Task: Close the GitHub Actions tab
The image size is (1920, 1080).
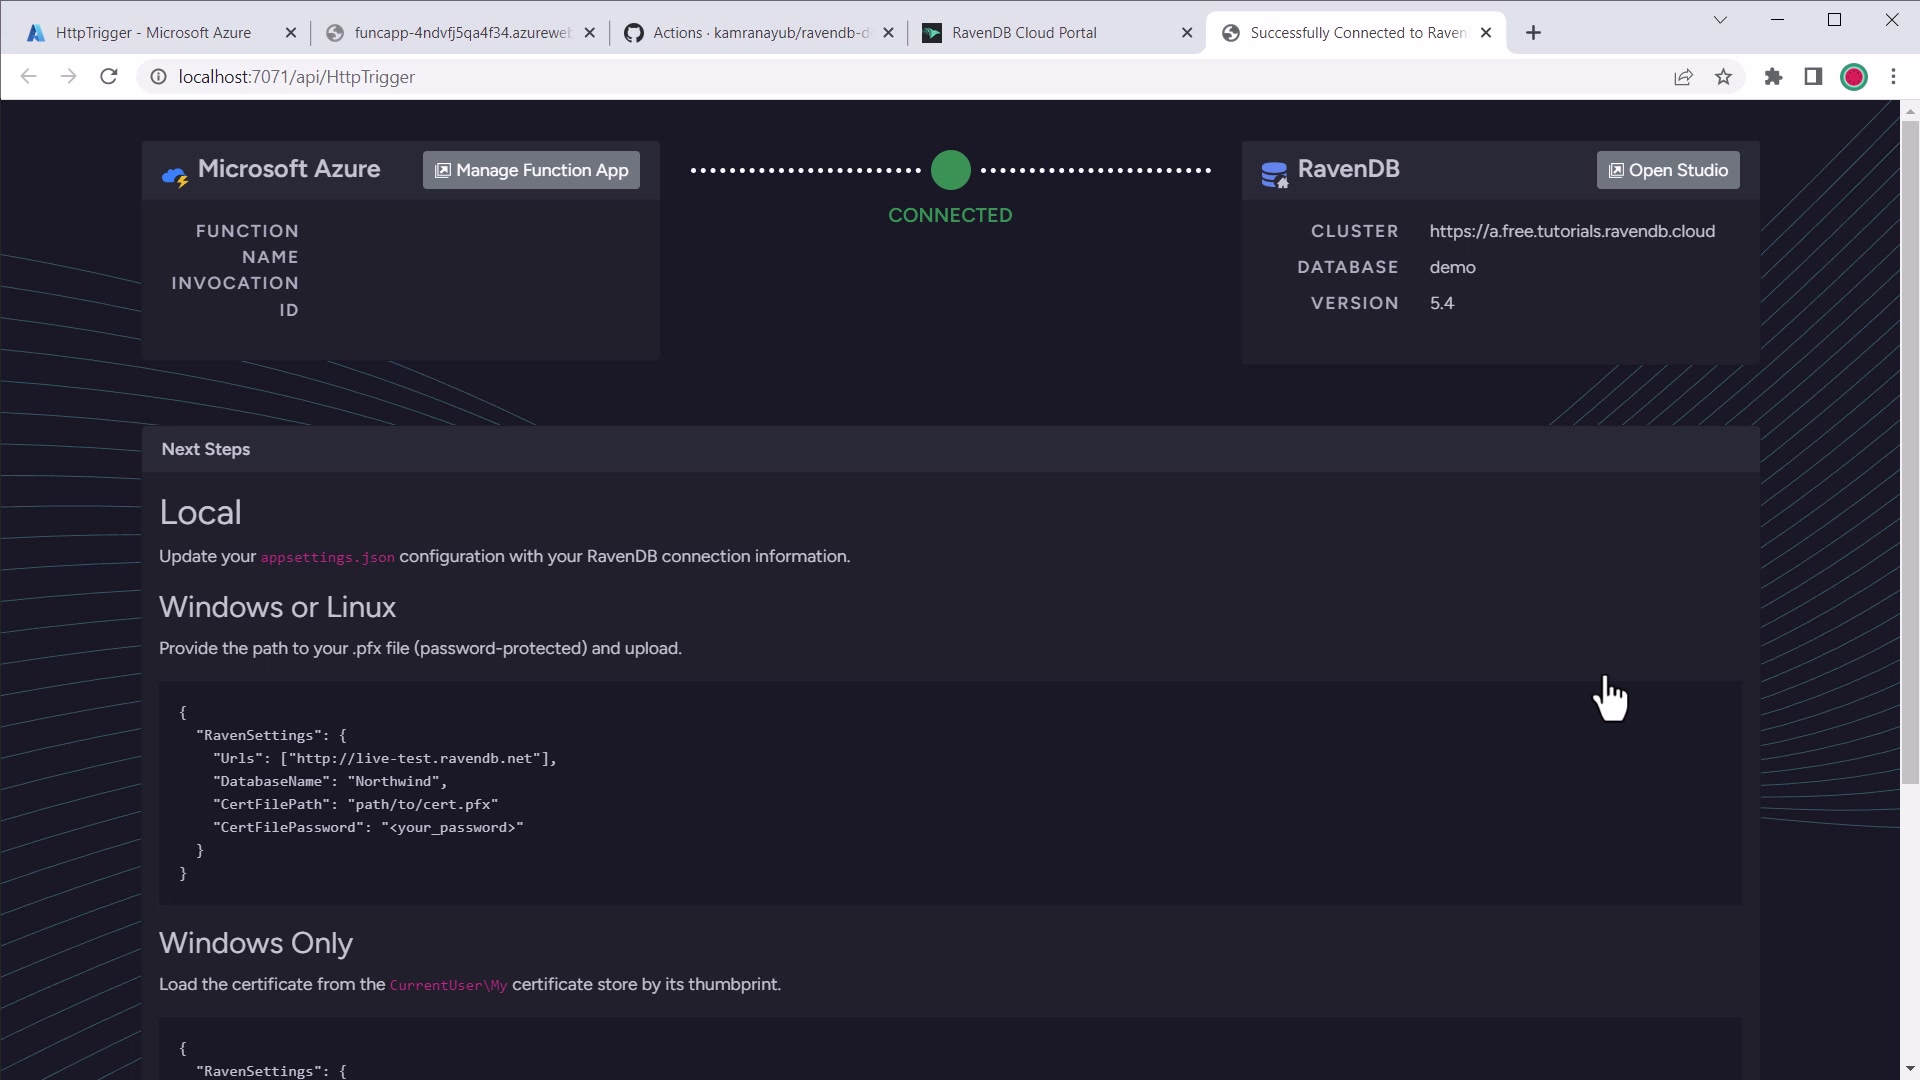Action: 888,33
